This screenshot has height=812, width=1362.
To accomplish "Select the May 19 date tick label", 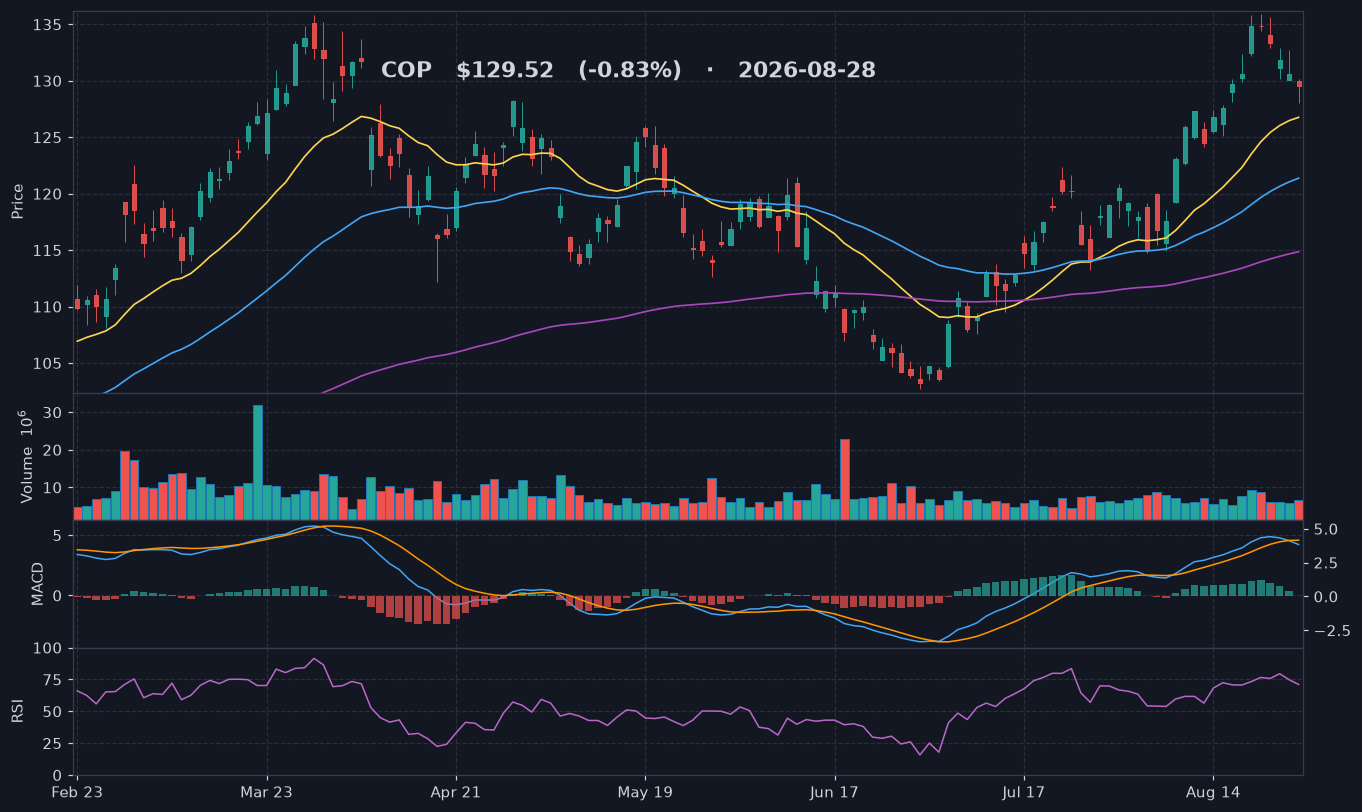I will [645, 792].
